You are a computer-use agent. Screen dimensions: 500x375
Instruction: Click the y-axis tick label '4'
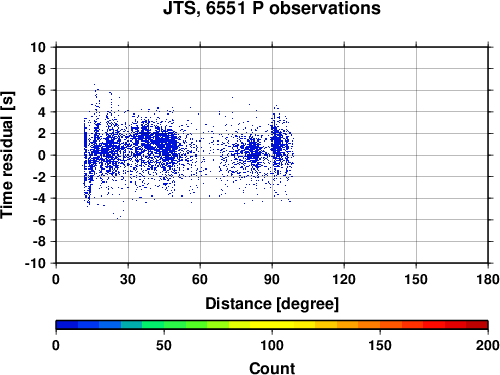(42, 112)
